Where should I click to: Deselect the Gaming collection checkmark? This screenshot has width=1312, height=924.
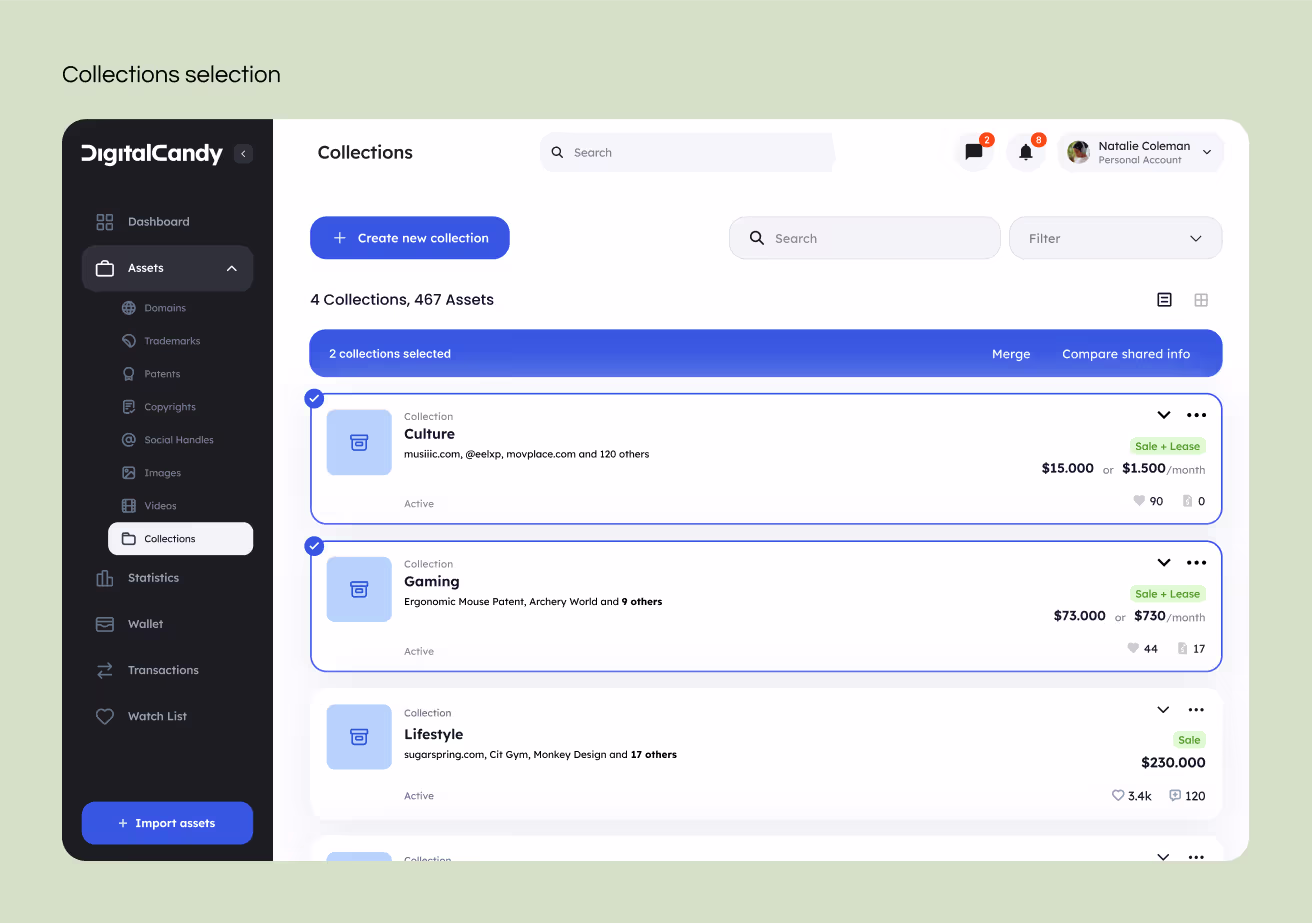tap(314, 546)
